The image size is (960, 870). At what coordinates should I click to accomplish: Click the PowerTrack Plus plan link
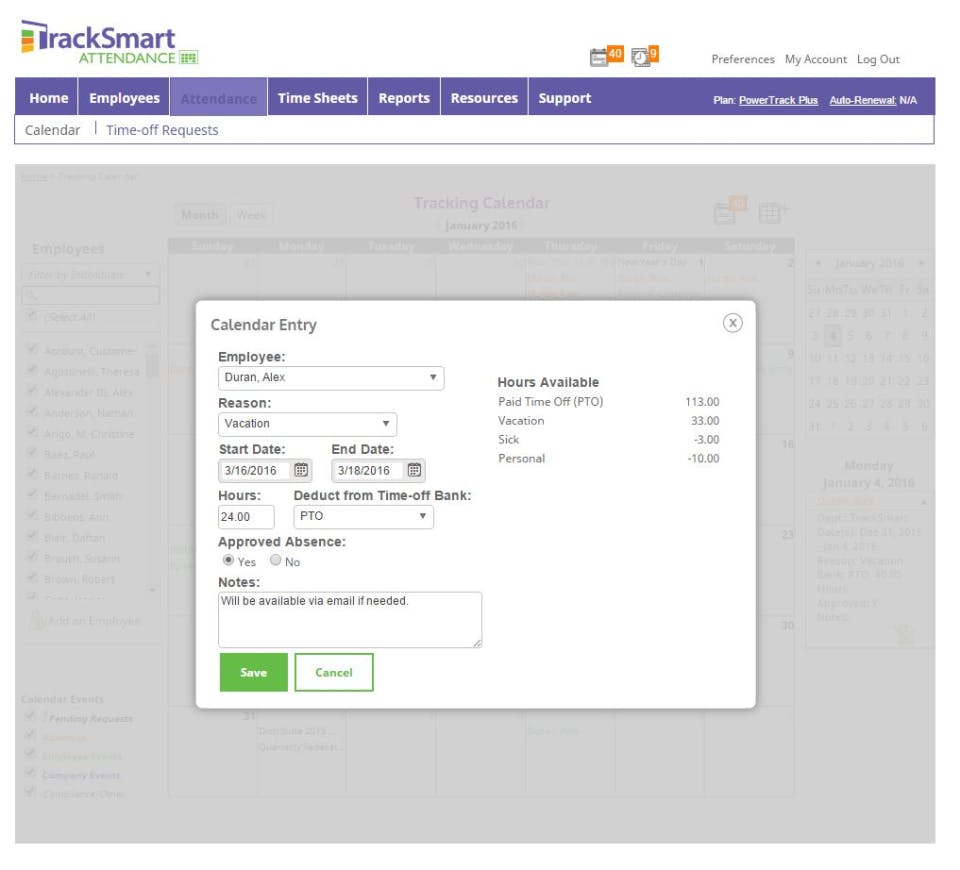(x=778, y=100)
